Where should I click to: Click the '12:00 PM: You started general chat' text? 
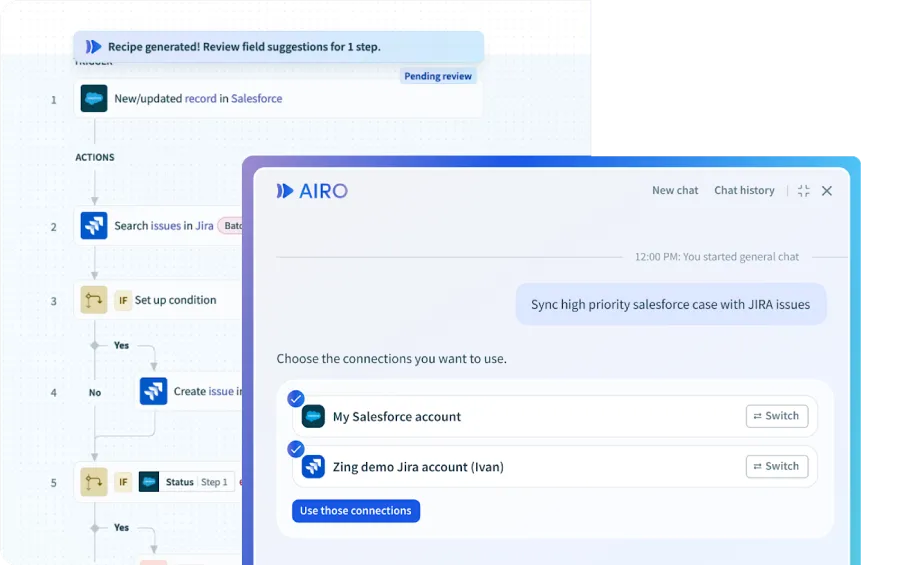point(716,257)
